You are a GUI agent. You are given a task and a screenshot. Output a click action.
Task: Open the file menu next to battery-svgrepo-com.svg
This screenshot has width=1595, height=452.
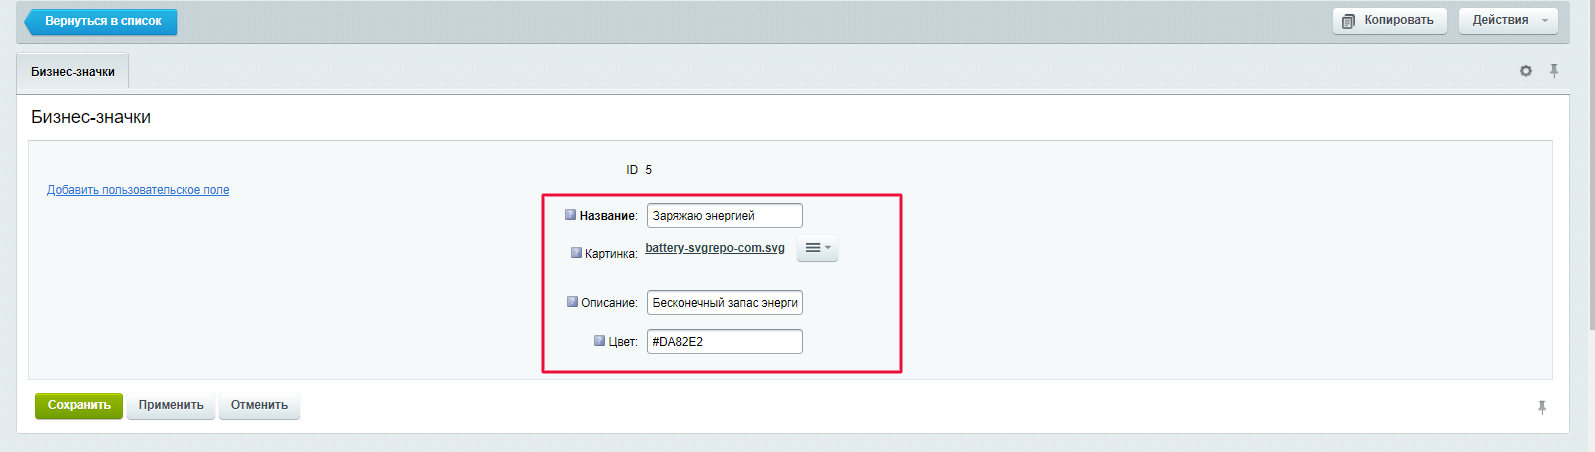click(x=818, y=248)
